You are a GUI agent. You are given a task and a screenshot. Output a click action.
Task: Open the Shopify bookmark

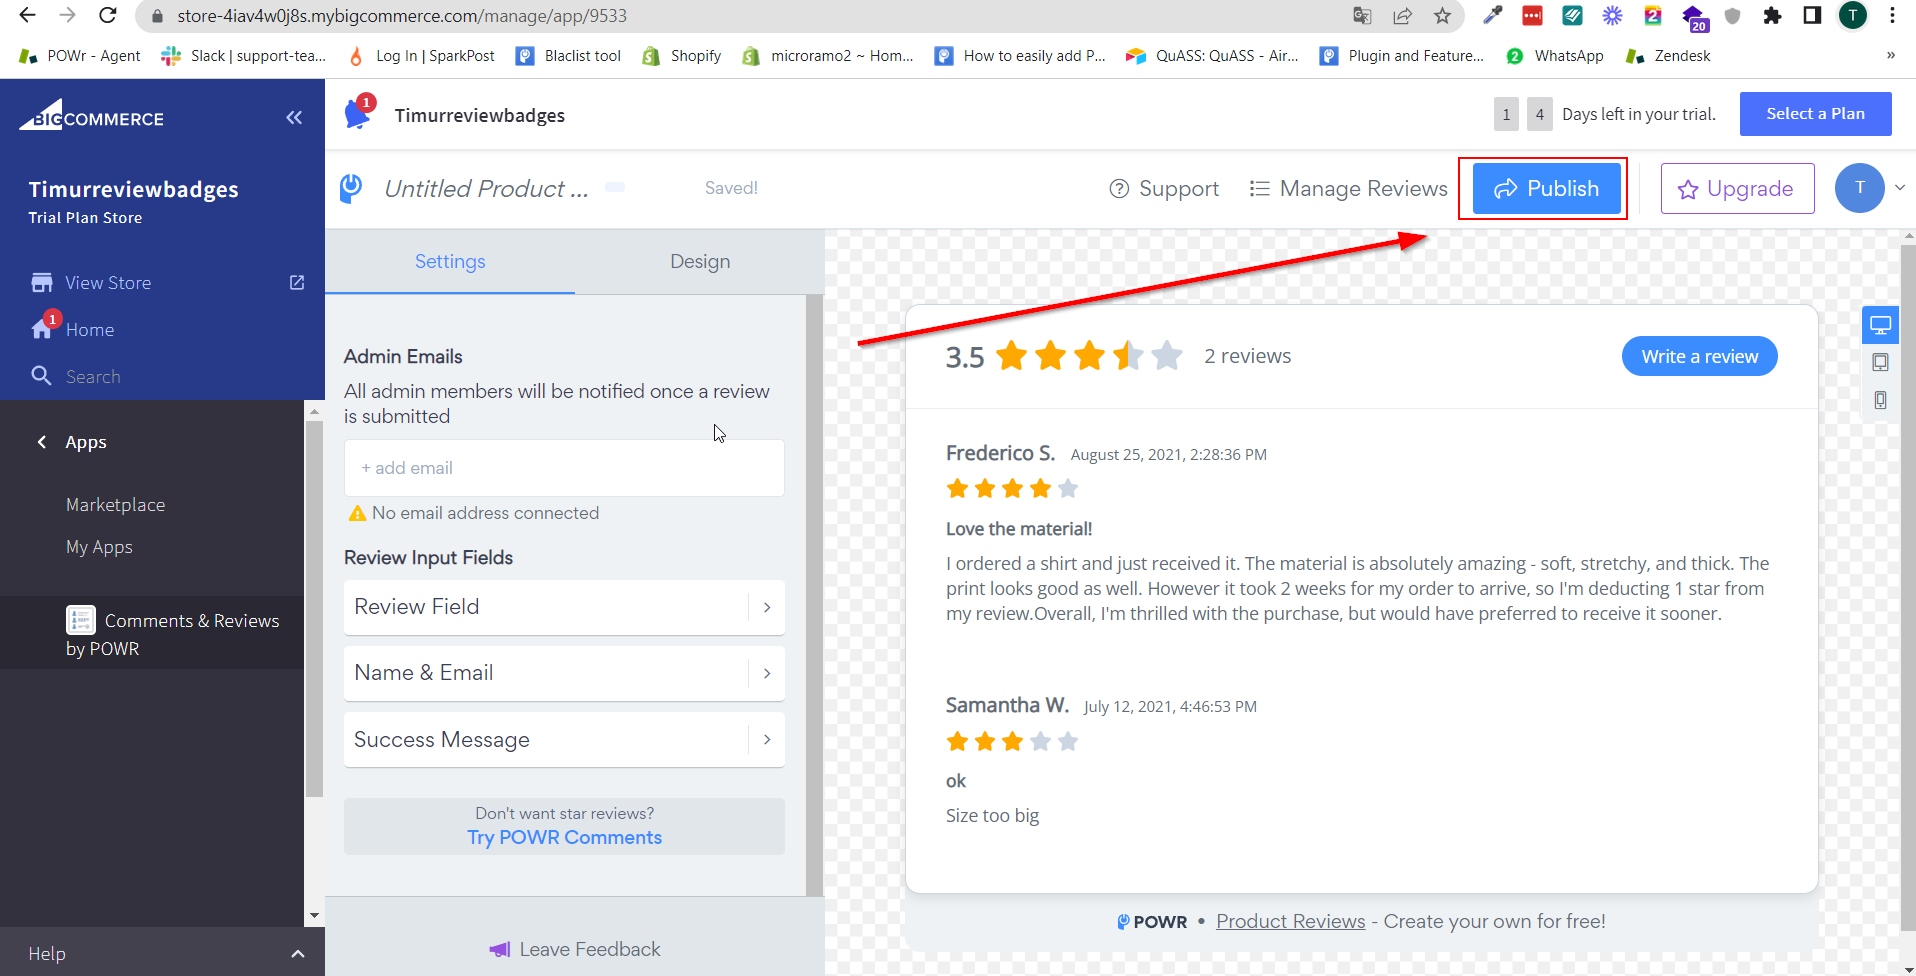(682, 56)
